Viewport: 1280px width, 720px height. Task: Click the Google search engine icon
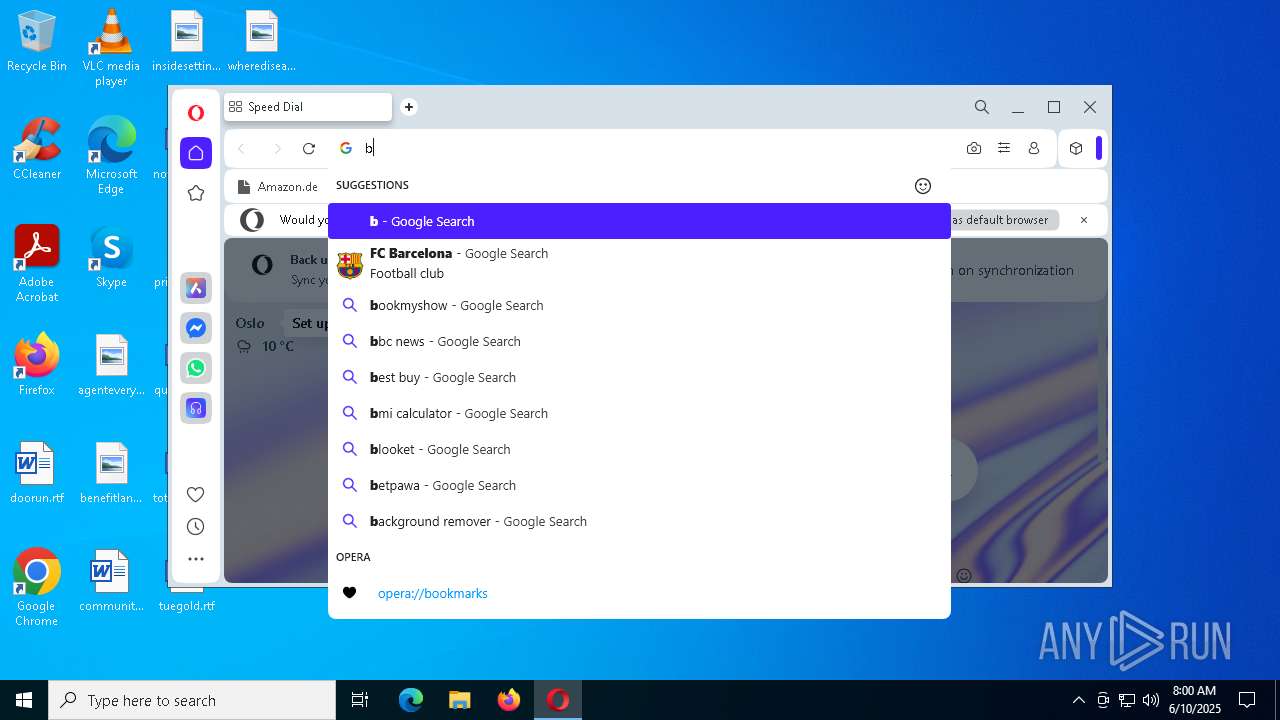pos(346,148)
